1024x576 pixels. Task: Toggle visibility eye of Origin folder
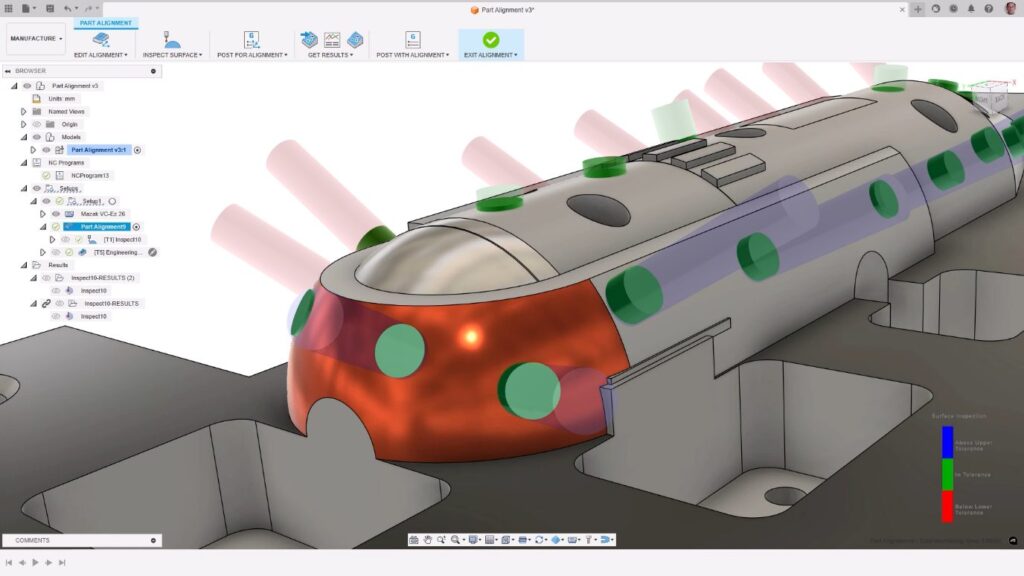(x=37, y=124)
